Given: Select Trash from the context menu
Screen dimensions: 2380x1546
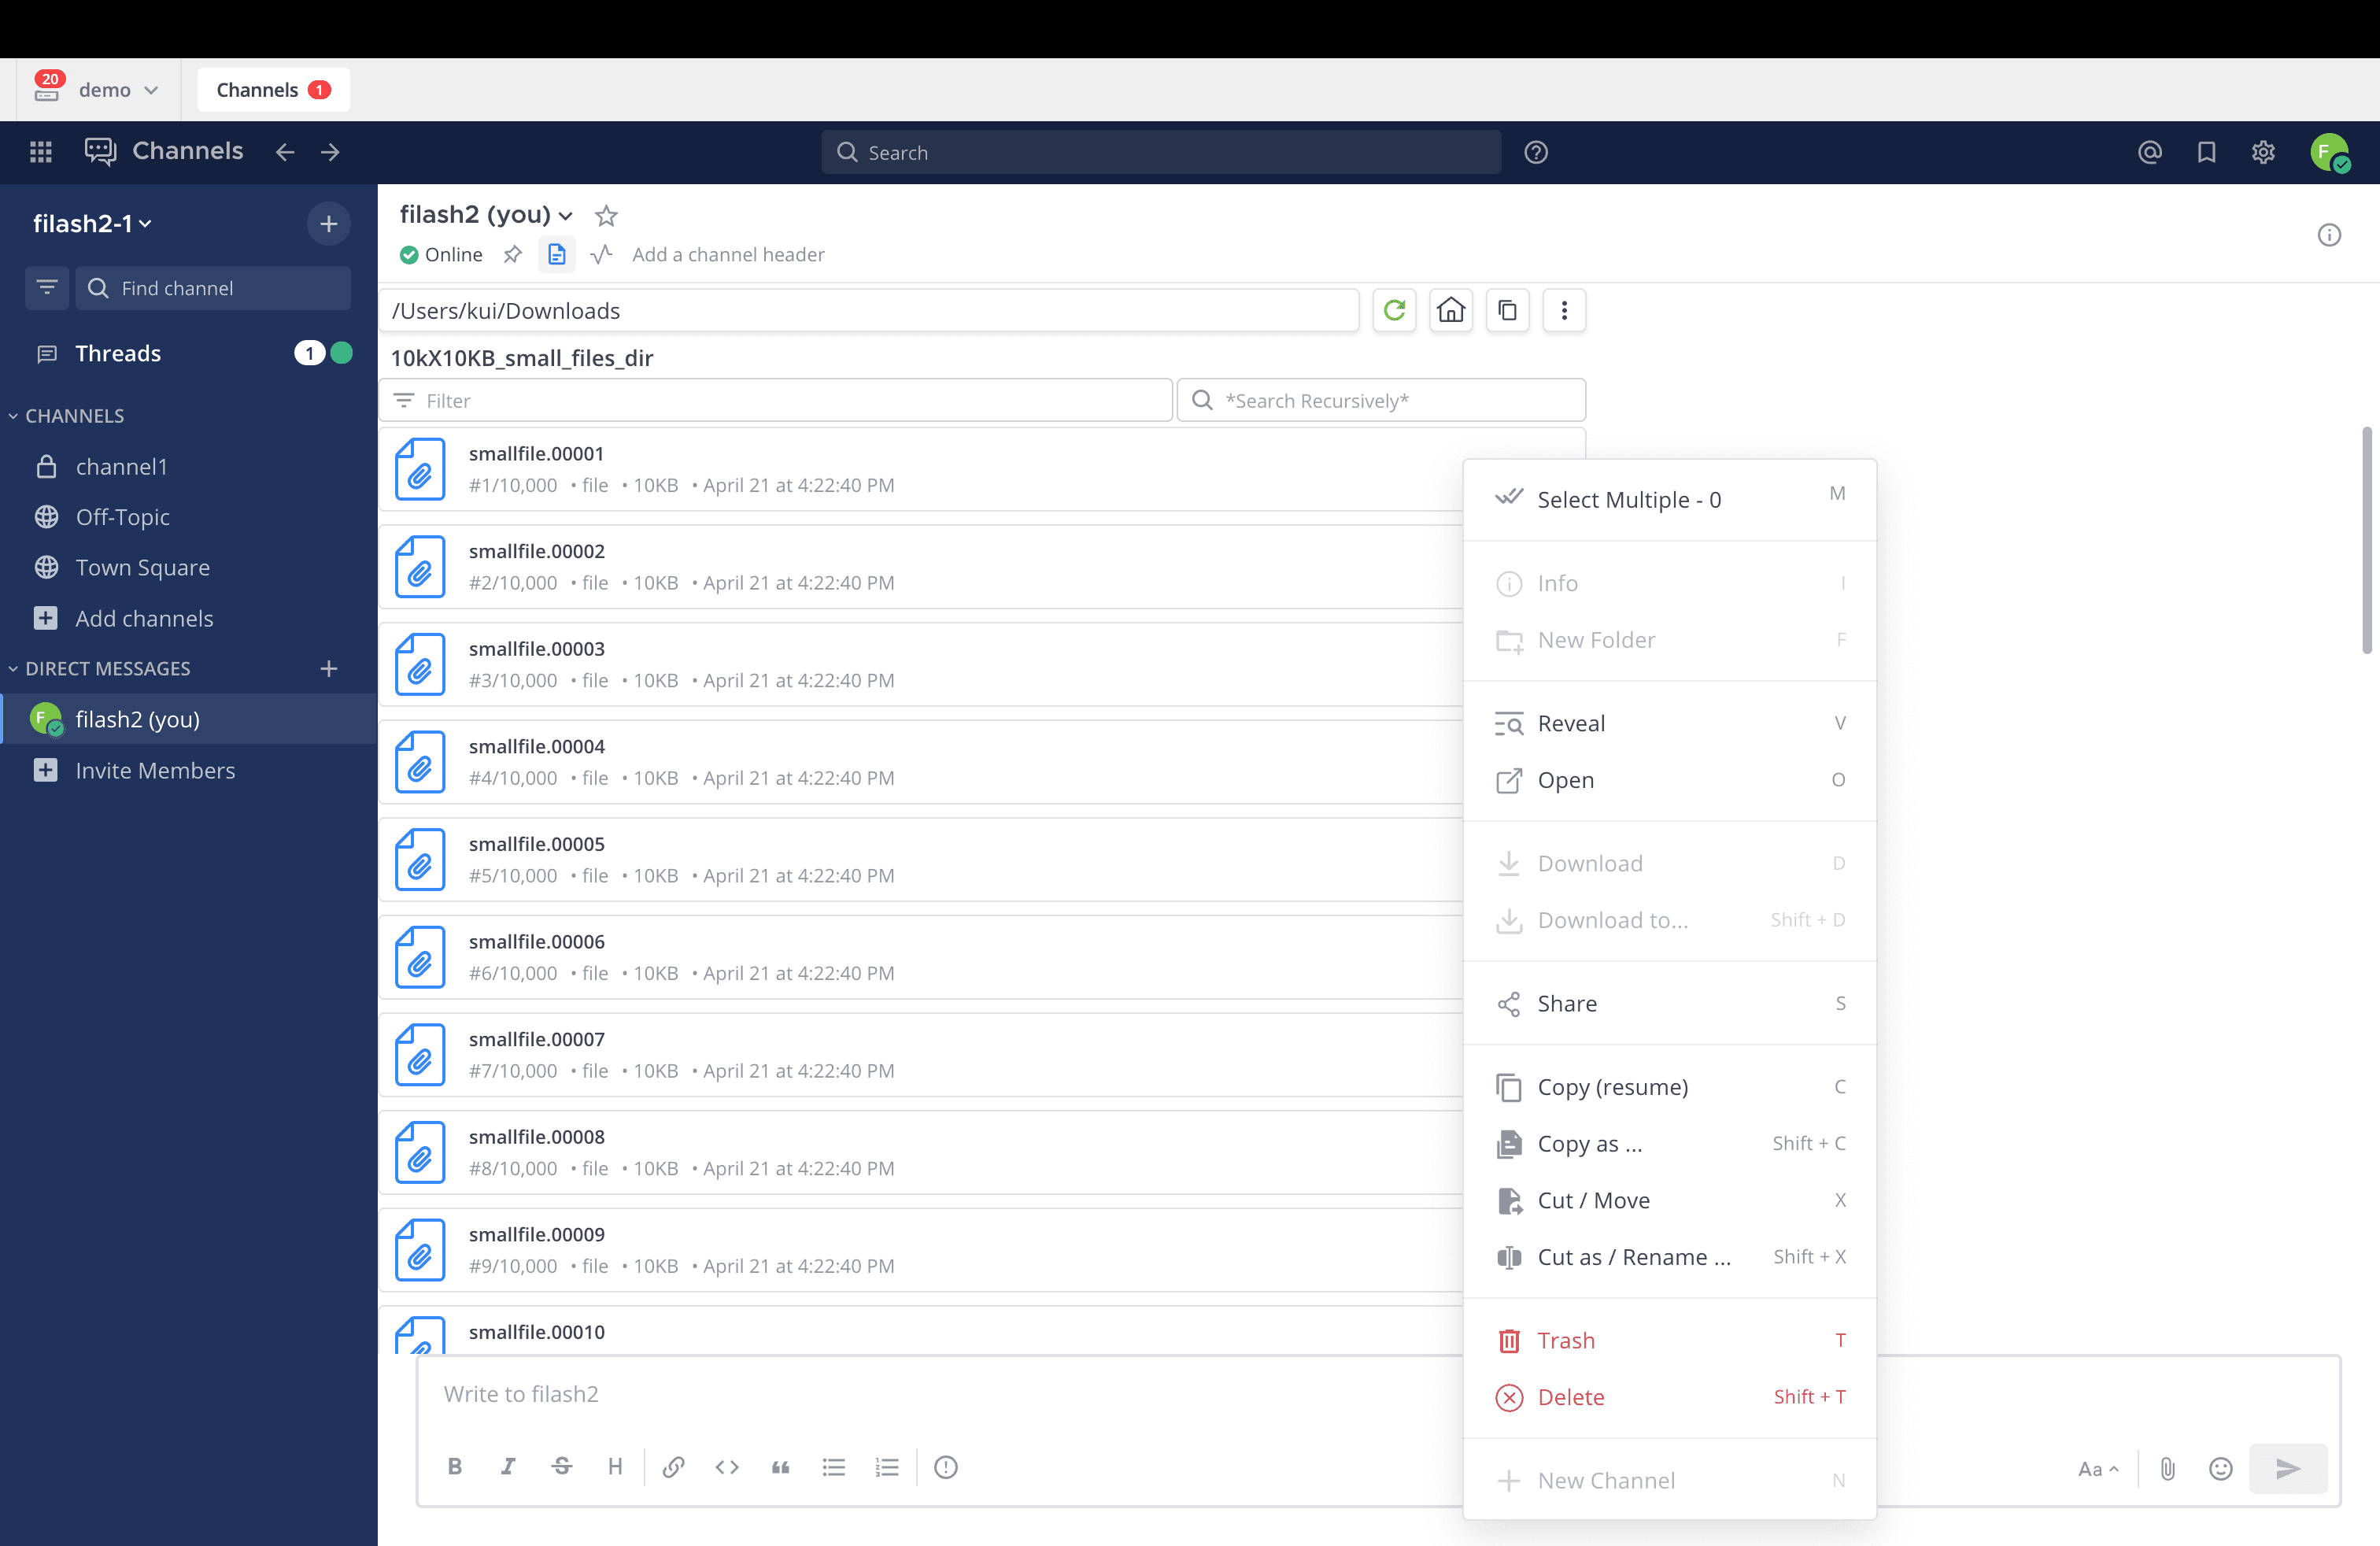Looking at the screenshot, I should click(1565, 1340).
